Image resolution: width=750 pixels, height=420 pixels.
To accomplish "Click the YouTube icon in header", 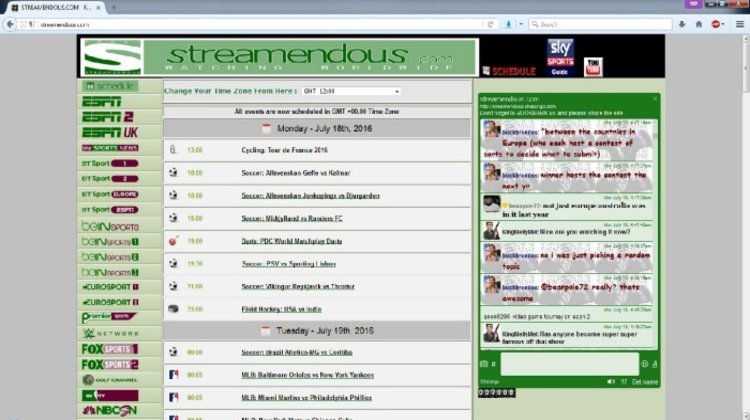I will click(x=593, y=66).
